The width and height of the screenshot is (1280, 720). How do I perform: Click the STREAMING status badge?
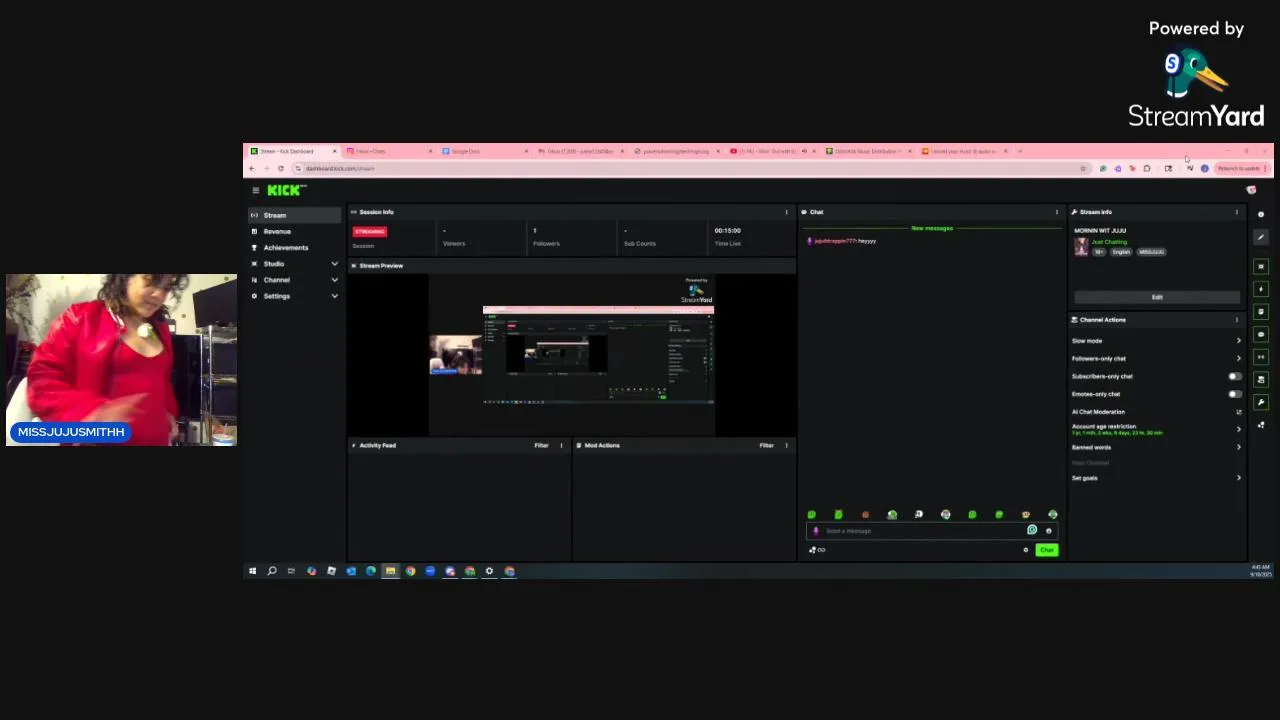point(369,231)
